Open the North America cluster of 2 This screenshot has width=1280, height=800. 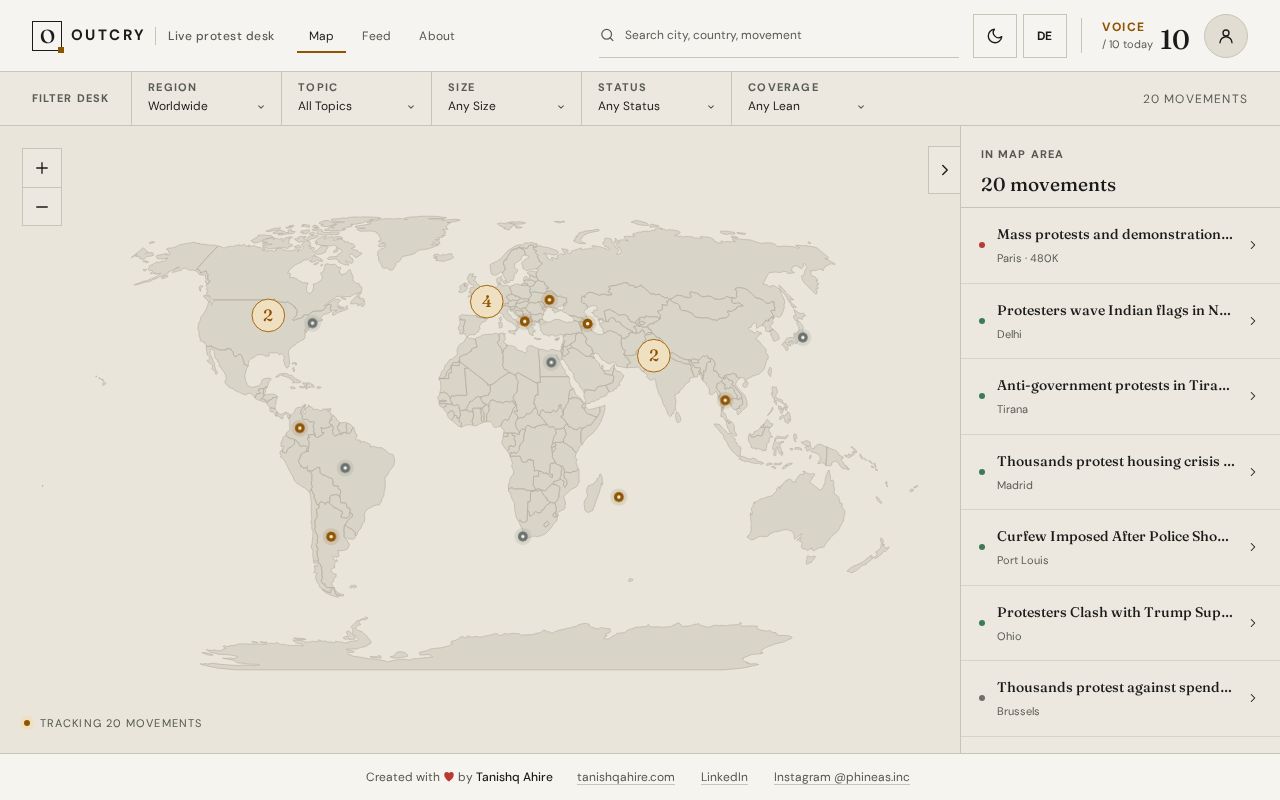[x=268, y=315]
